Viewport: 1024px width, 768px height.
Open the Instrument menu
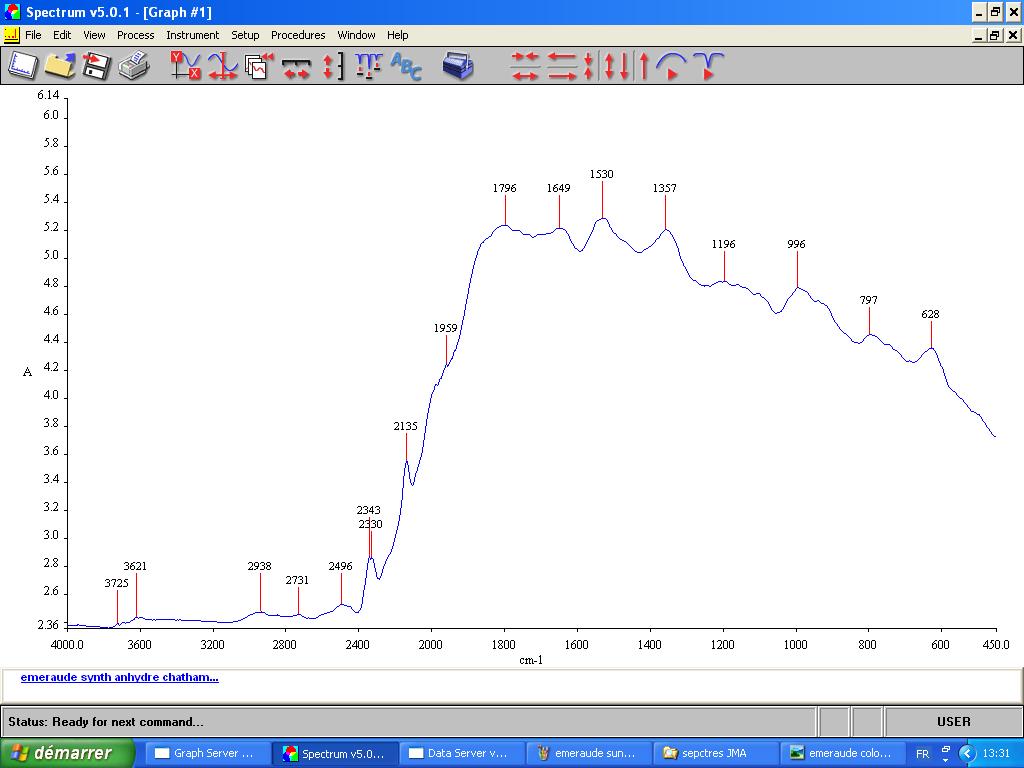point(192,35)
